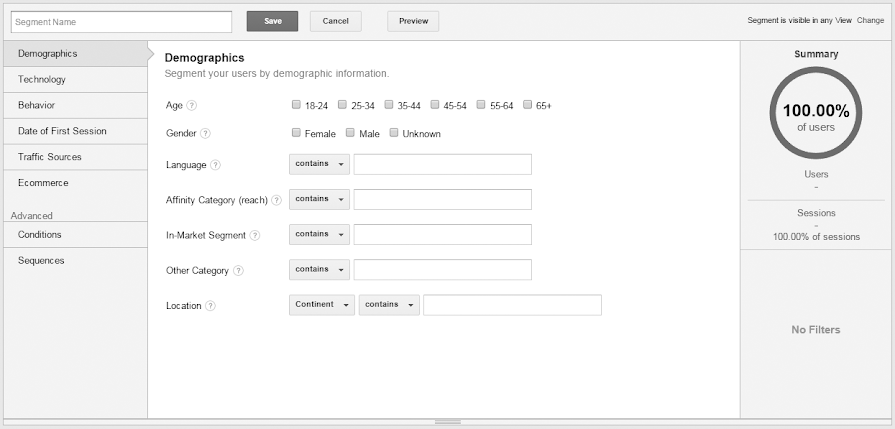
Task: Click the Other Category help icon
Action: click(x=238, y=270)
